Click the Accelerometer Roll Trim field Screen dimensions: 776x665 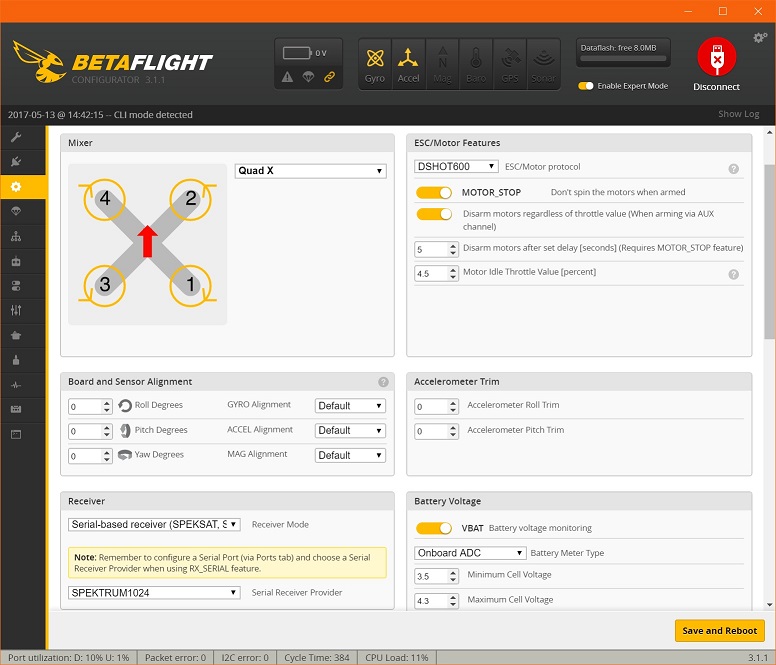436,406
